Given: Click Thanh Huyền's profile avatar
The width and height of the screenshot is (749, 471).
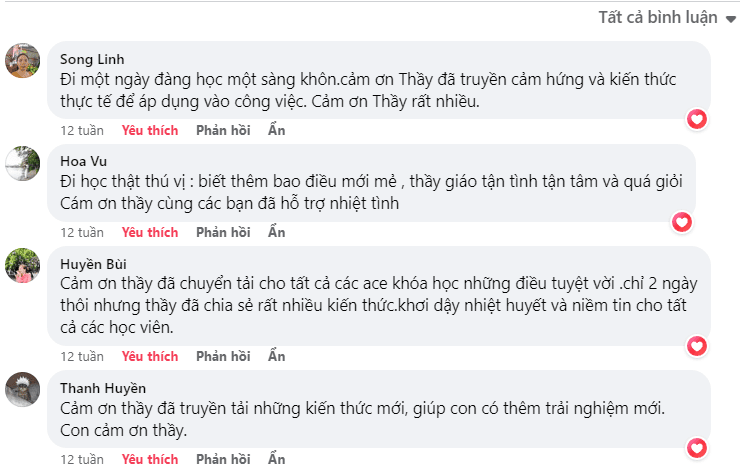Looking at the screenshot, I should pos(23,389).
